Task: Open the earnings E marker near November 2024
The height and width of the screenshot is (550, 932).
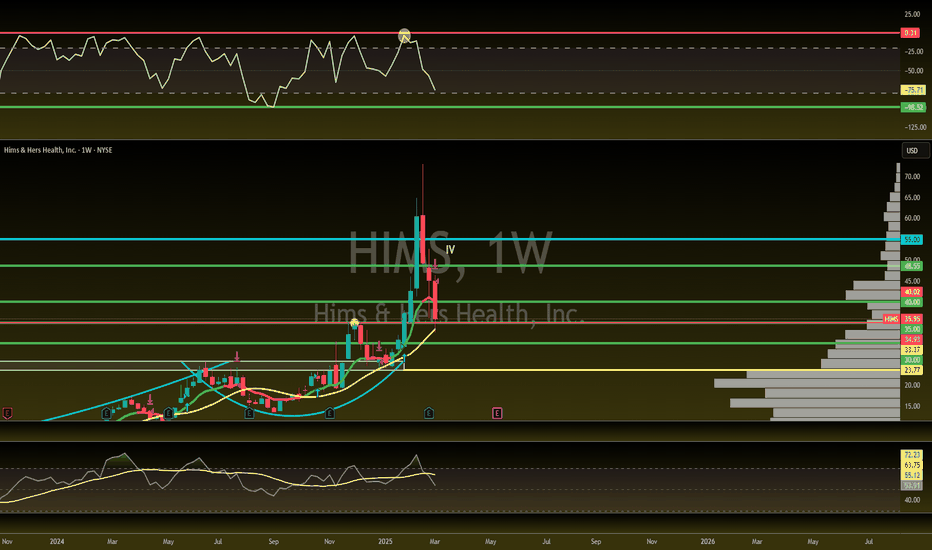Action: click(x=330, y=413)
